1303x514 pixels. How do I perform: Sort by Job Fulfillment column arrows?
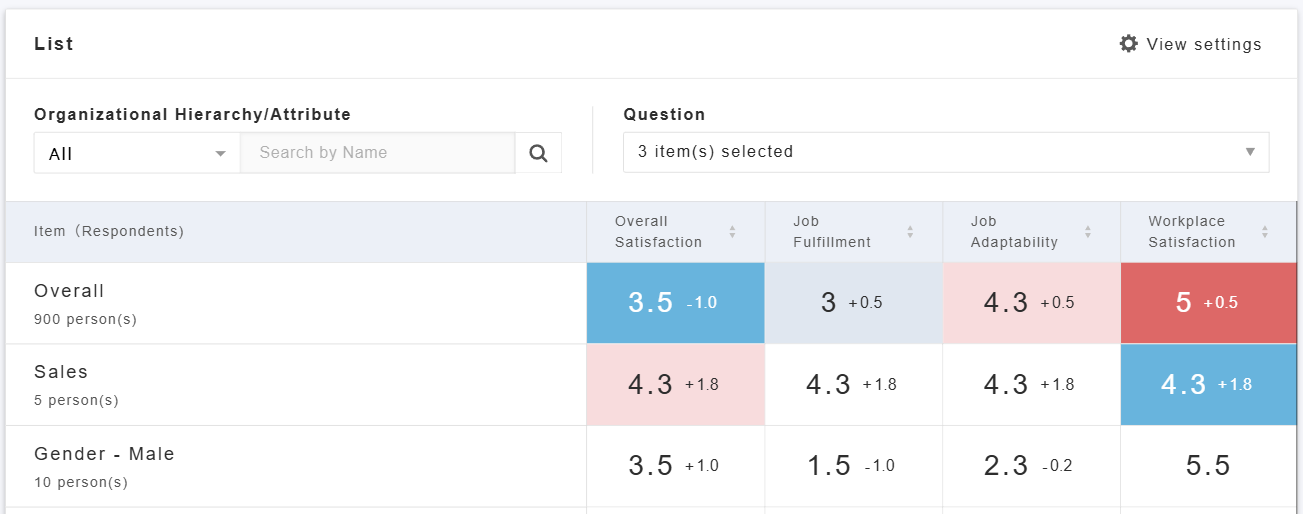coord(910,232)
